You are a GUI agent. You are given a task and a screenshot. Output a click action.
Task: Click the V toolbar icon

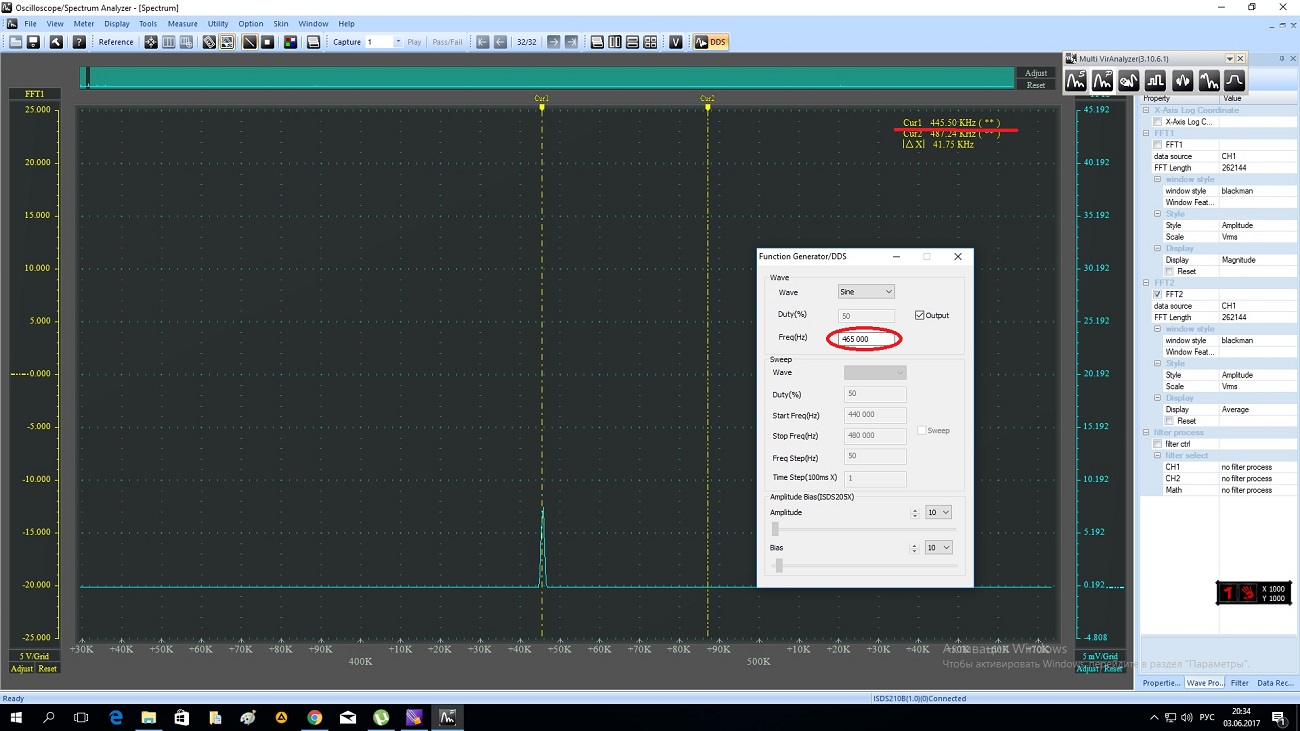676,42
